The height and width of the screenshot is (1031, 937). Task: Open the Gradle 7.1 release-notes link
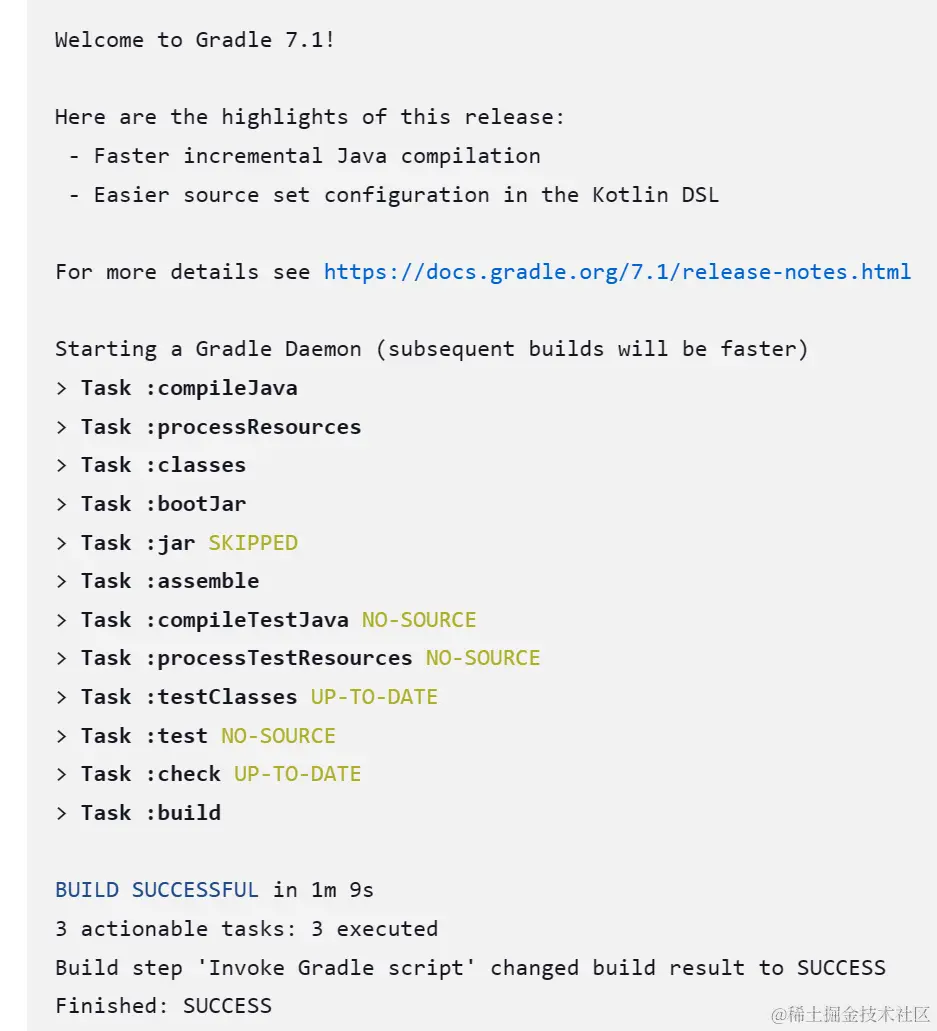(617, 272)
